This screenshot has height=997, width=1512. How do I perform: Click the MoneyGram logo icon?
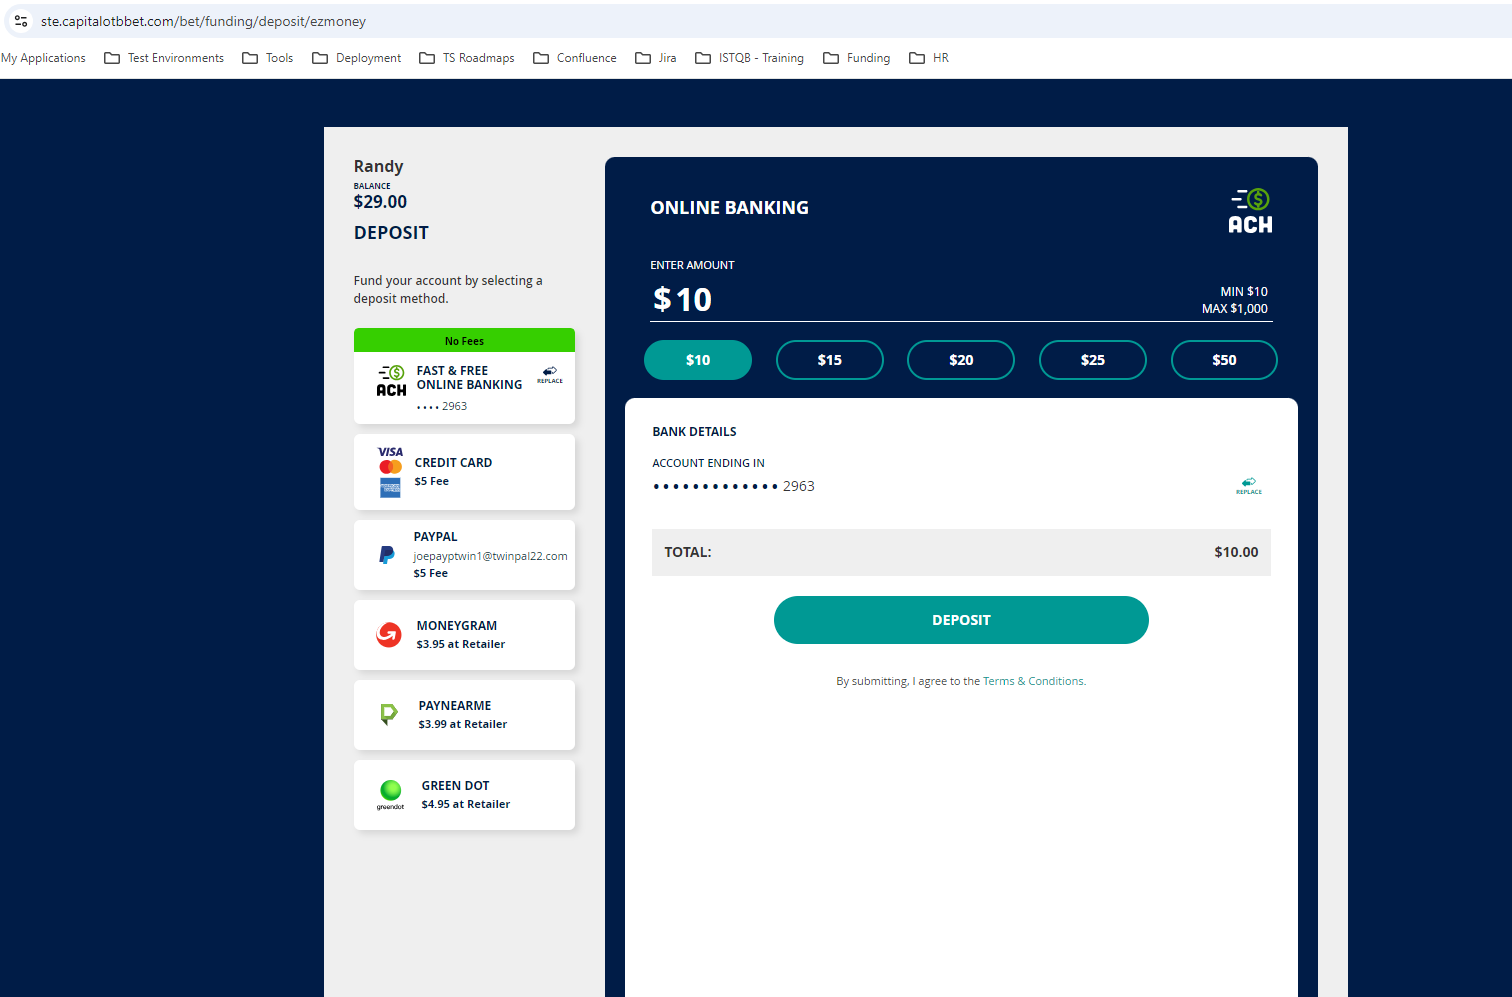coord(388,634)
